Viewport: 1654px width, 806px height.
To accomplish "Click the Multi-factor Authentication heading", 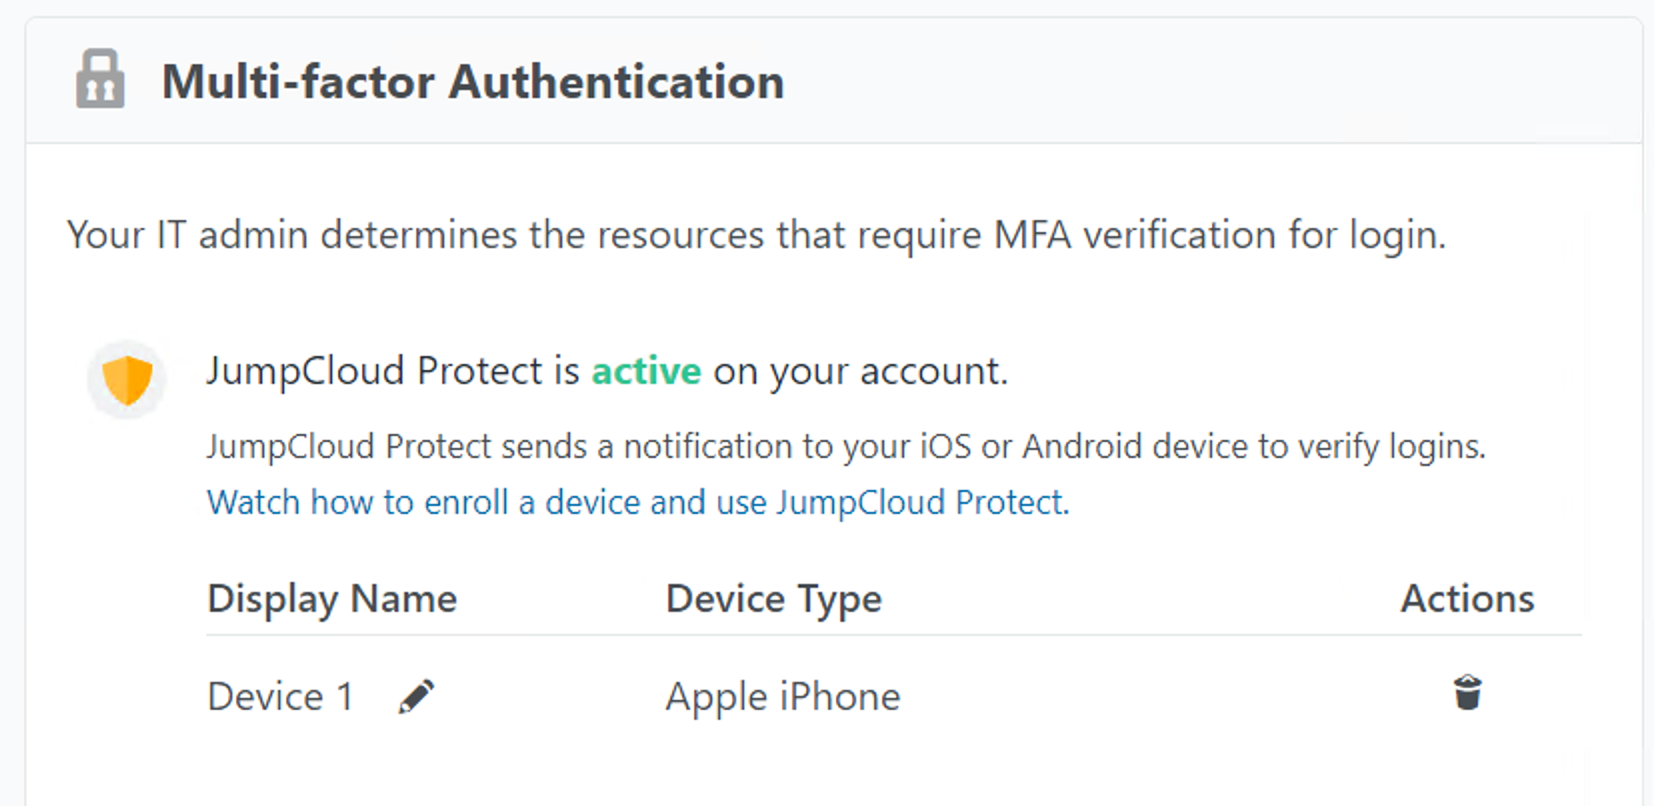I will [x=472, y=82].
